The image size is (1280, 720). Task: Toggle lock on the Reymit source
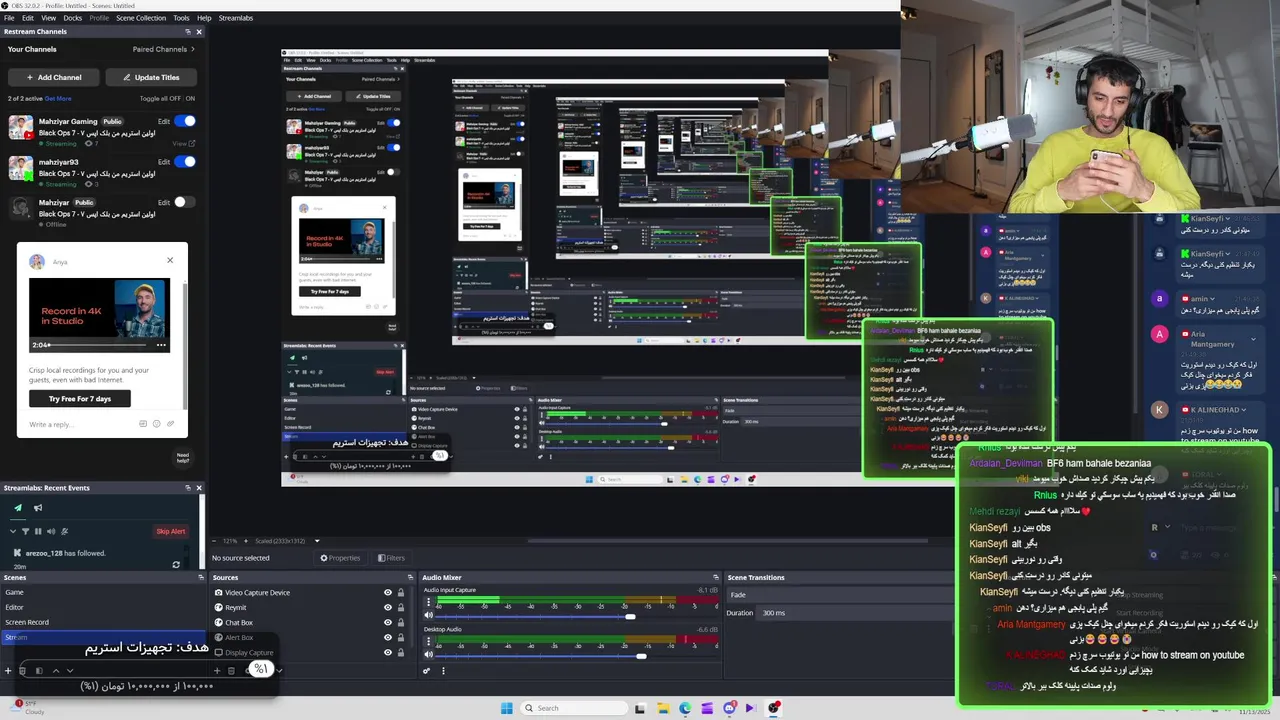(x=401, y=607)
